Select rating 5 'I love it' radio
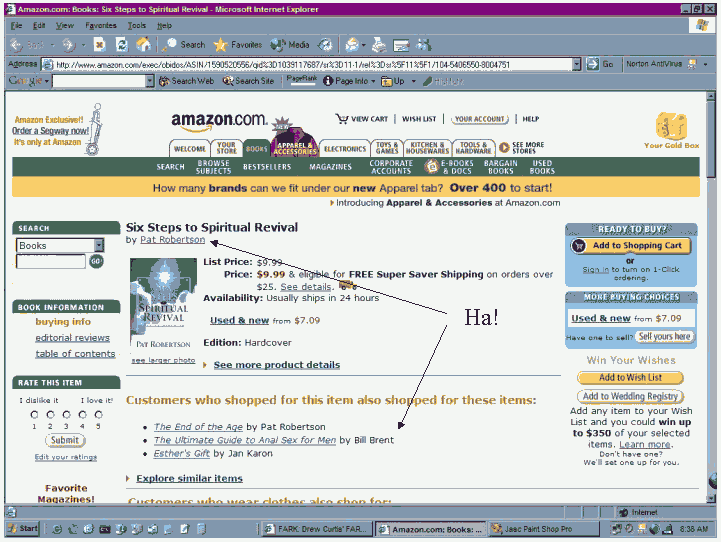 point(98,414)
